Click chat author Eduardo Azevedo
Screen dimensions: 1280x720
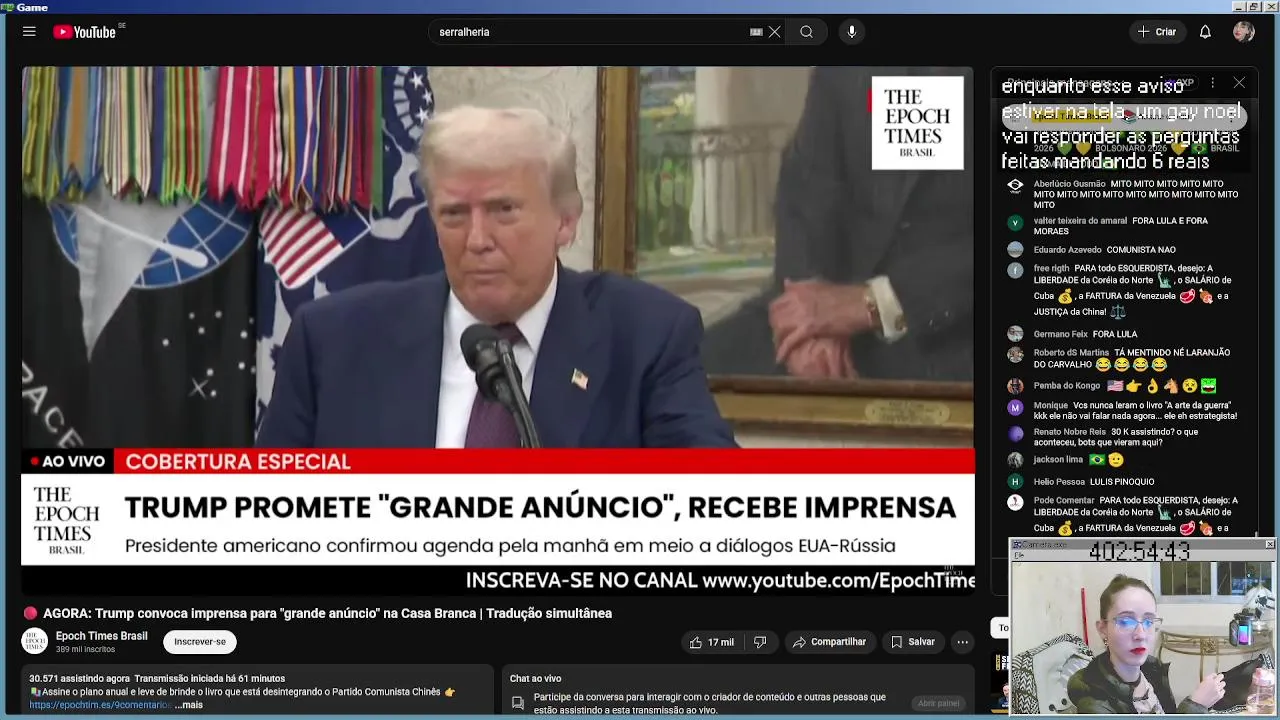[x=1068, y=250]
